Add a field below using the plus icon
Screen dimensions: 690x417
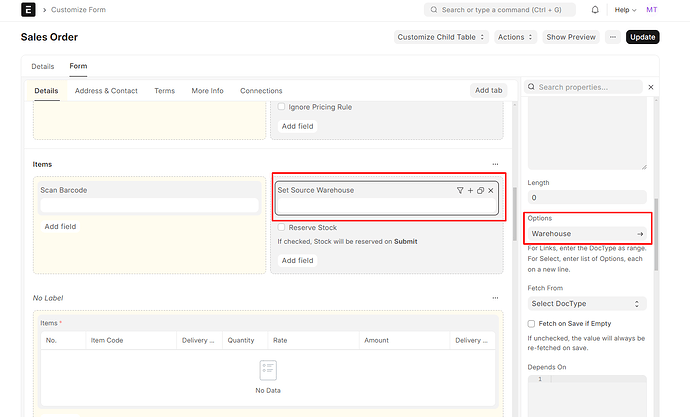[x=470, y=190]
